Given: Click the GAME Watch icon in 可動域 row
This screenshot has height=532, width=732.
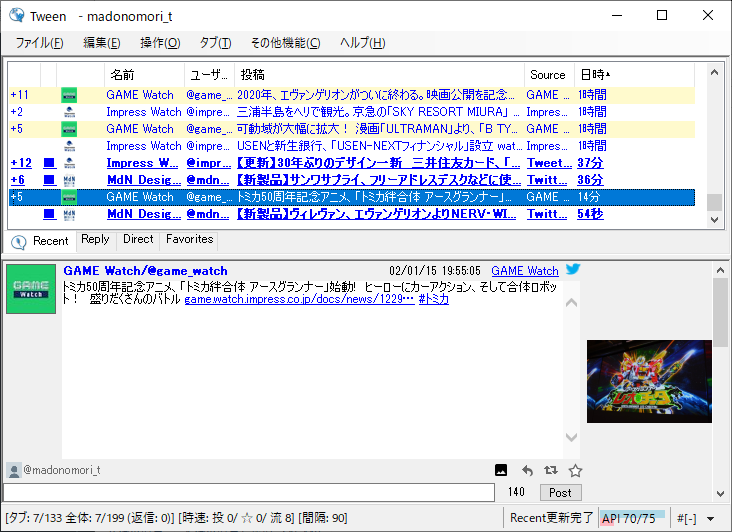Looking at the screenshot, I should [x=69, y=129].
